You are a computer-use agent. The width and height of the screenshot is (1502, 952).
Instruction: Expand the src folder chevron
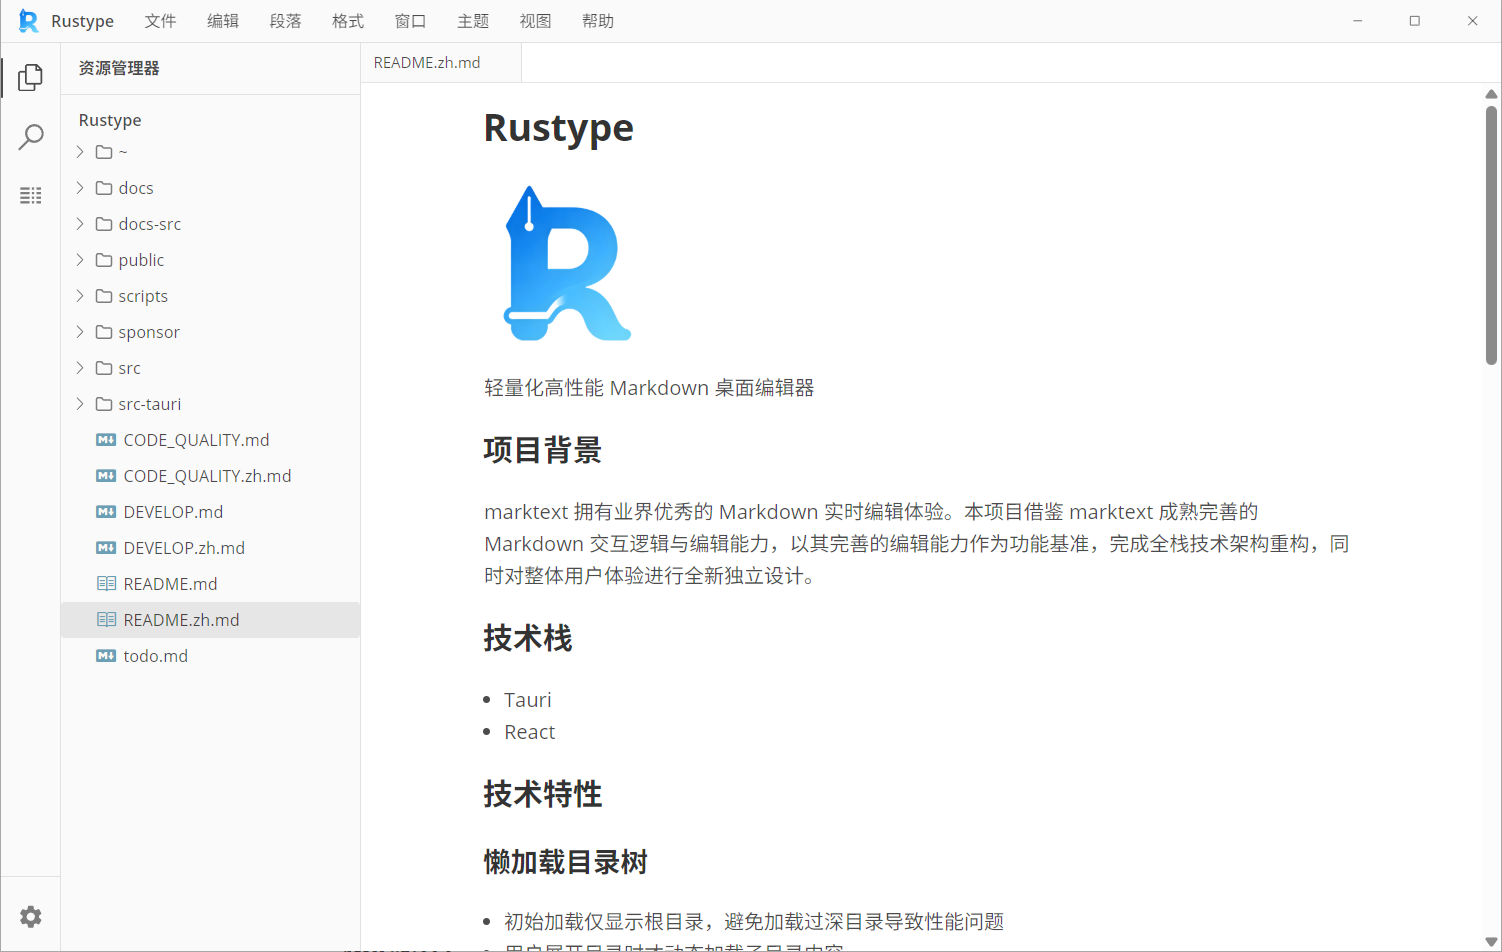tap(80, 368)
